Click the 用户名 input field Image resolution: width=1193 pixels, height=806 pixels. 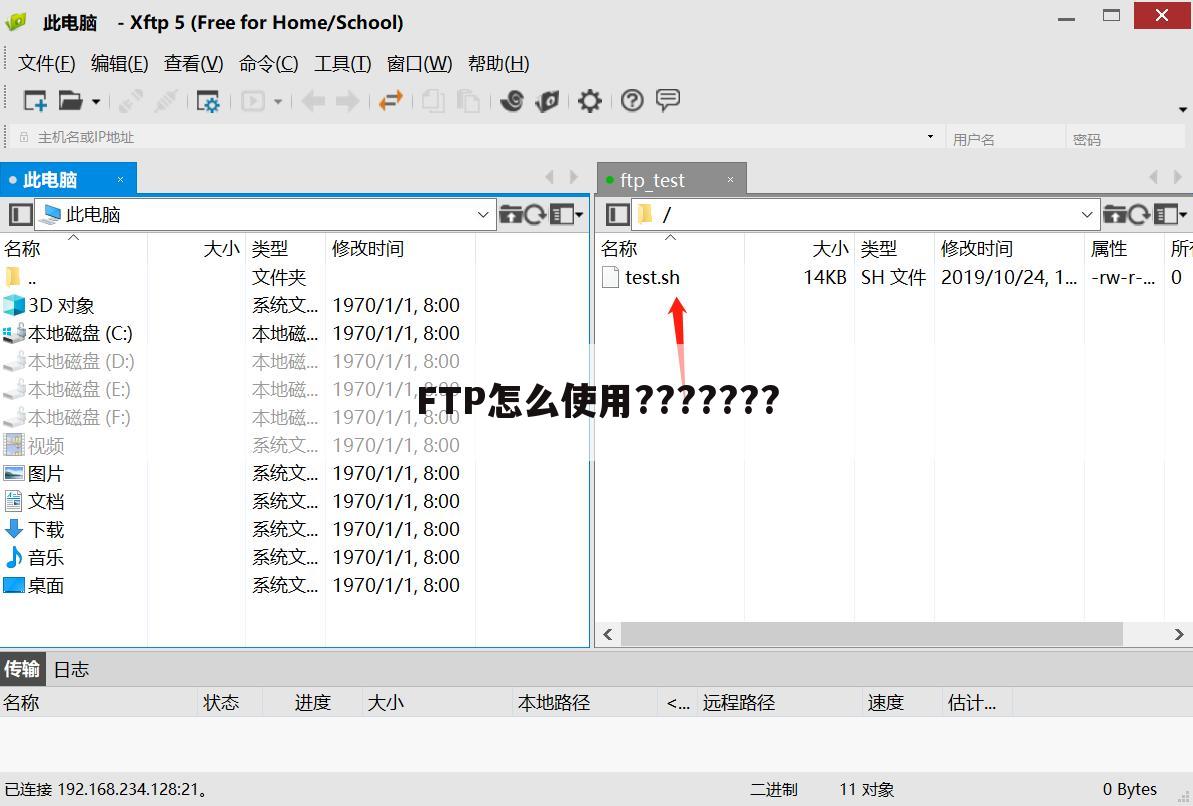[1005, 138]
